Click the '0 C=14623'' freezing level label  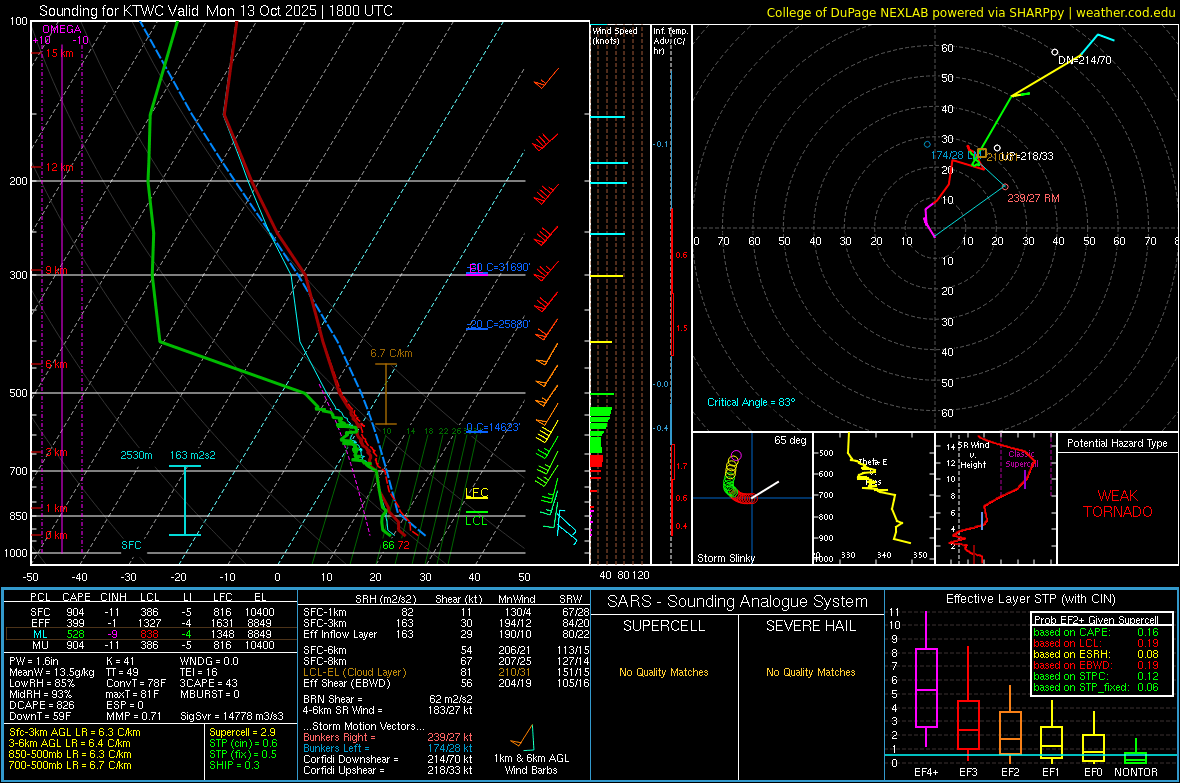[x=493, y=427]
